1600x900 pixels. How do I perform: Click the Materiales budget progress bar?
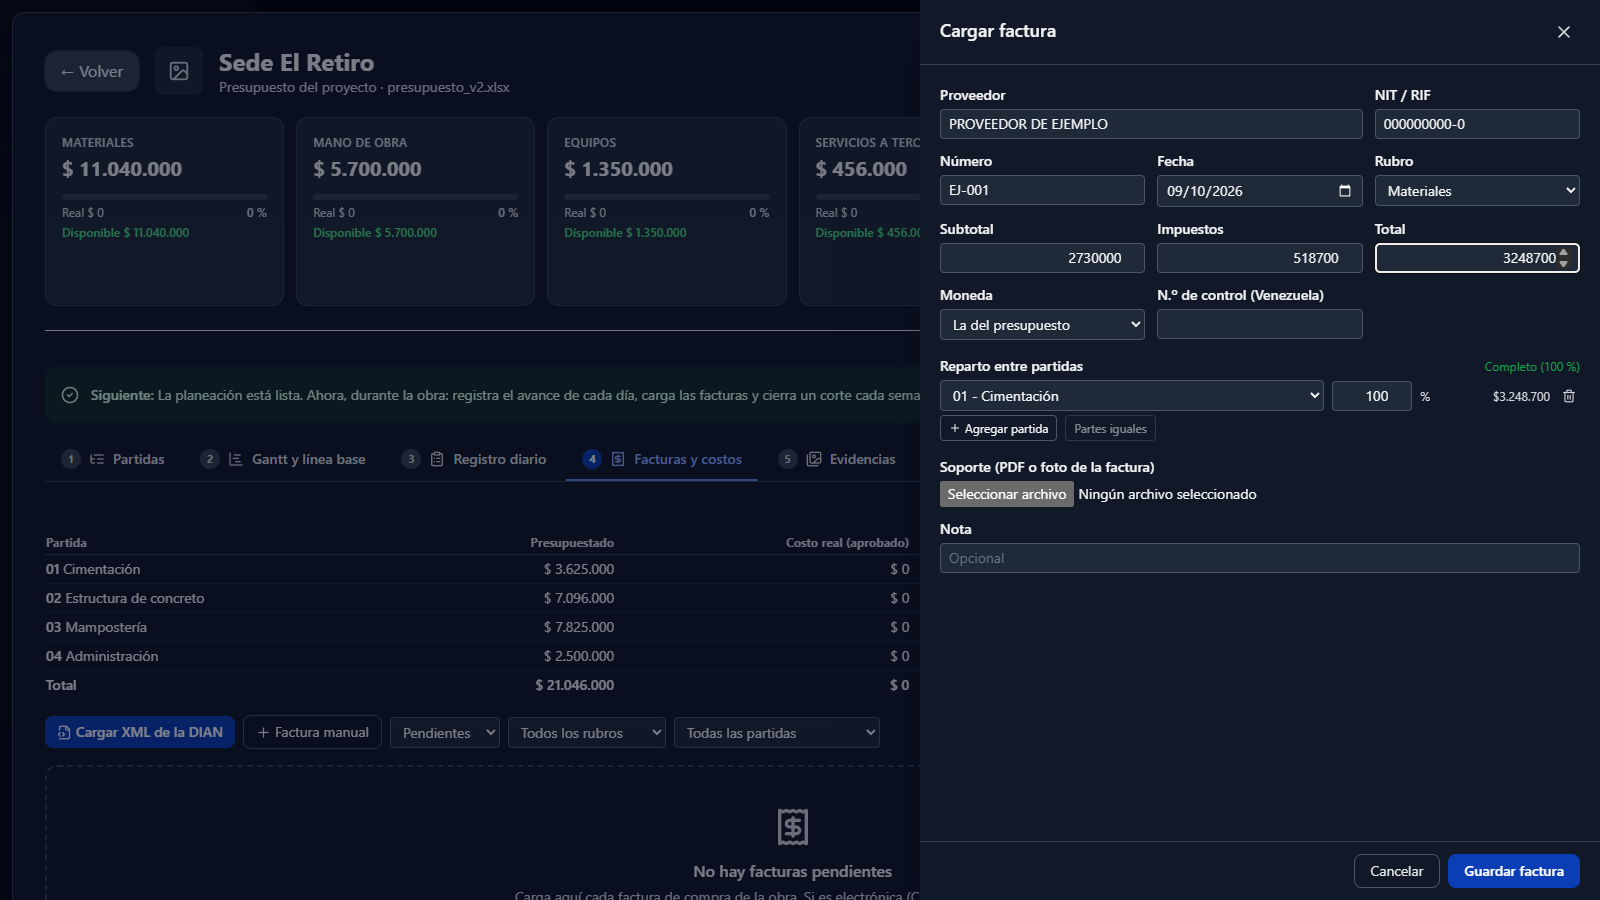[x=164, y=197]
